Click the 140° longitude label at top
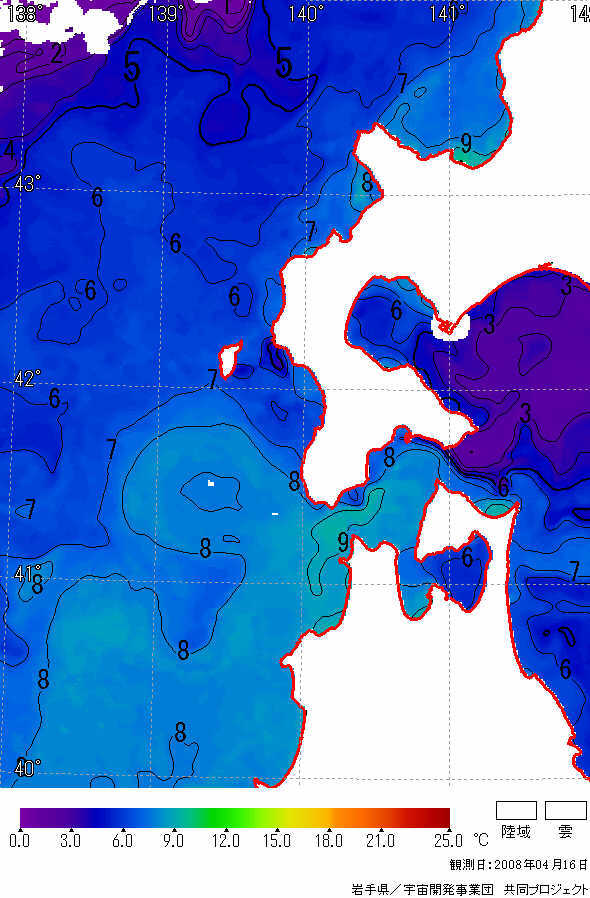This screenshot has width=590, height=898. [305, 13]
